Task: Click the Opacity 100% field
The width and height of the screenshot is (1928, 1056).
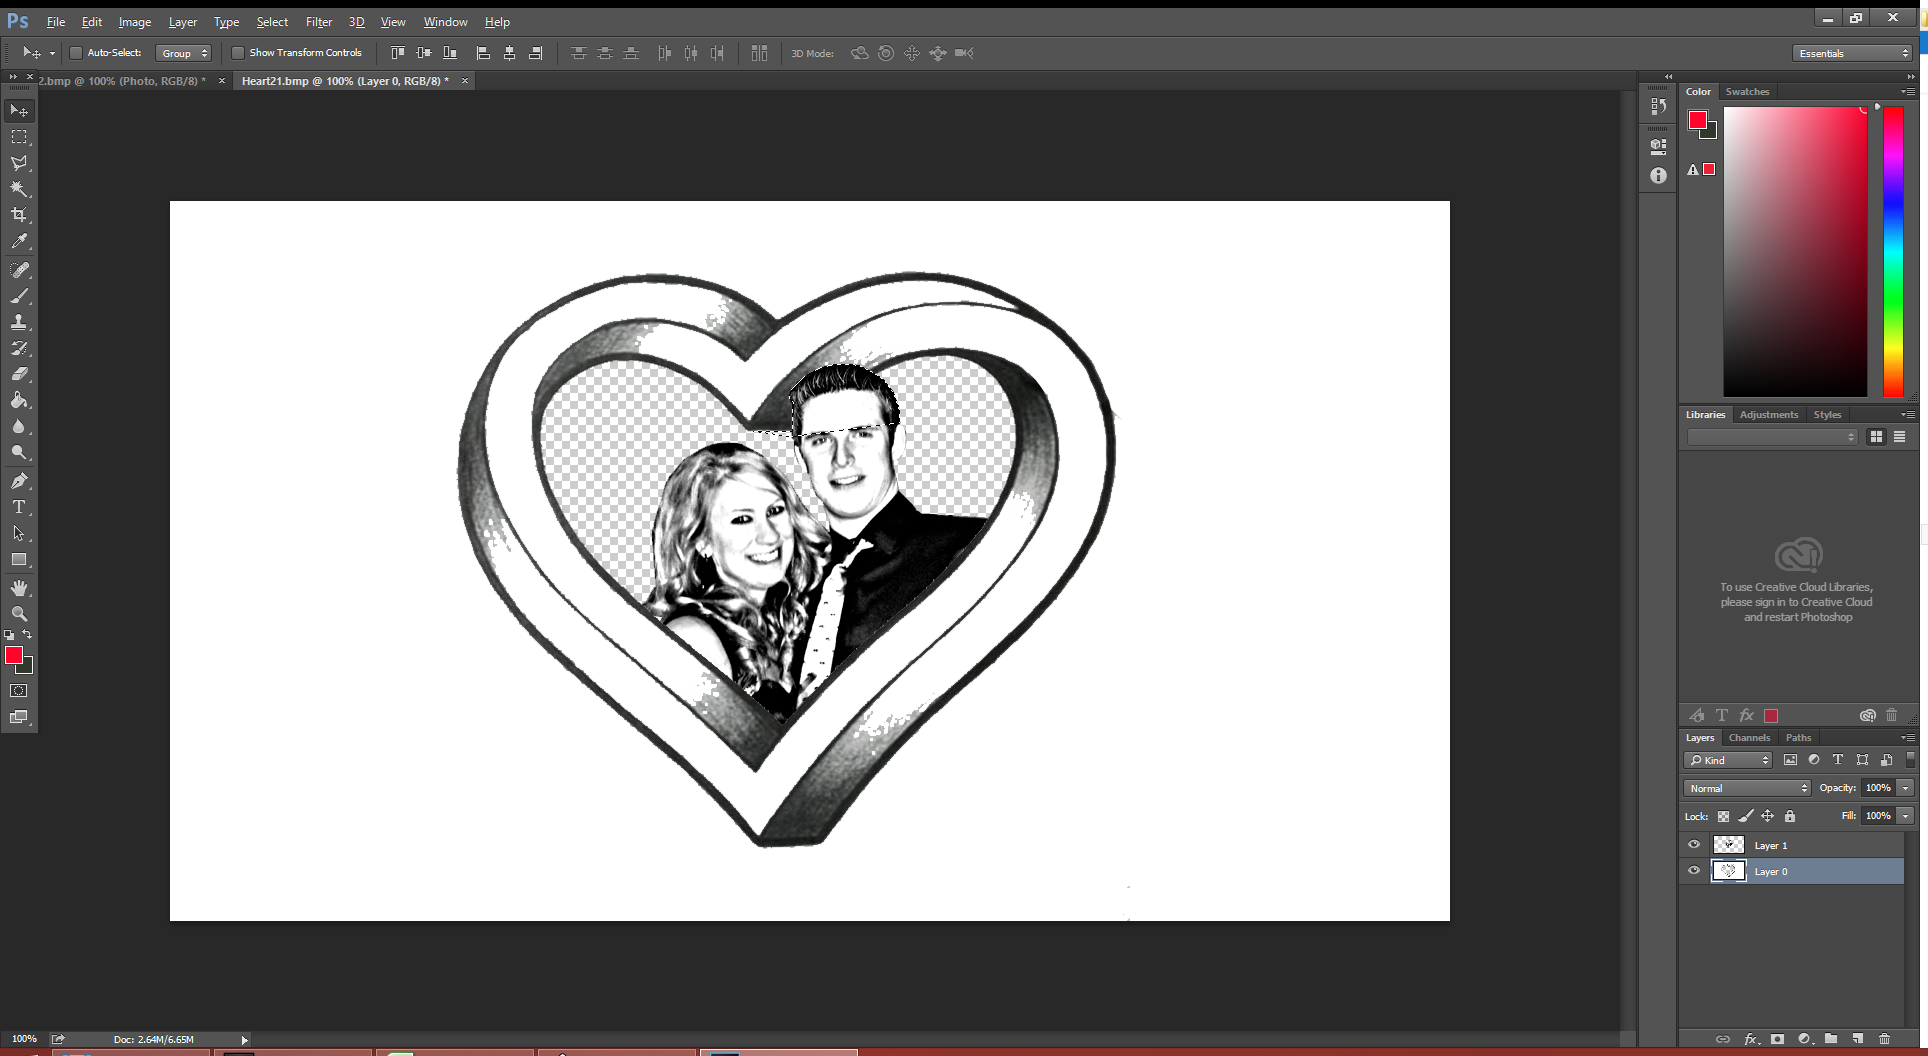Action: (x=1878, y=788)
